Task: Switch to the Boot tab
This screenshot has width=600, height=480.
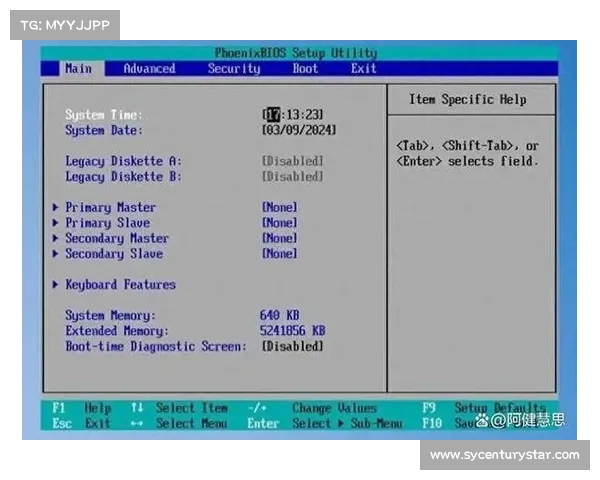Action: tap(305, 69)
